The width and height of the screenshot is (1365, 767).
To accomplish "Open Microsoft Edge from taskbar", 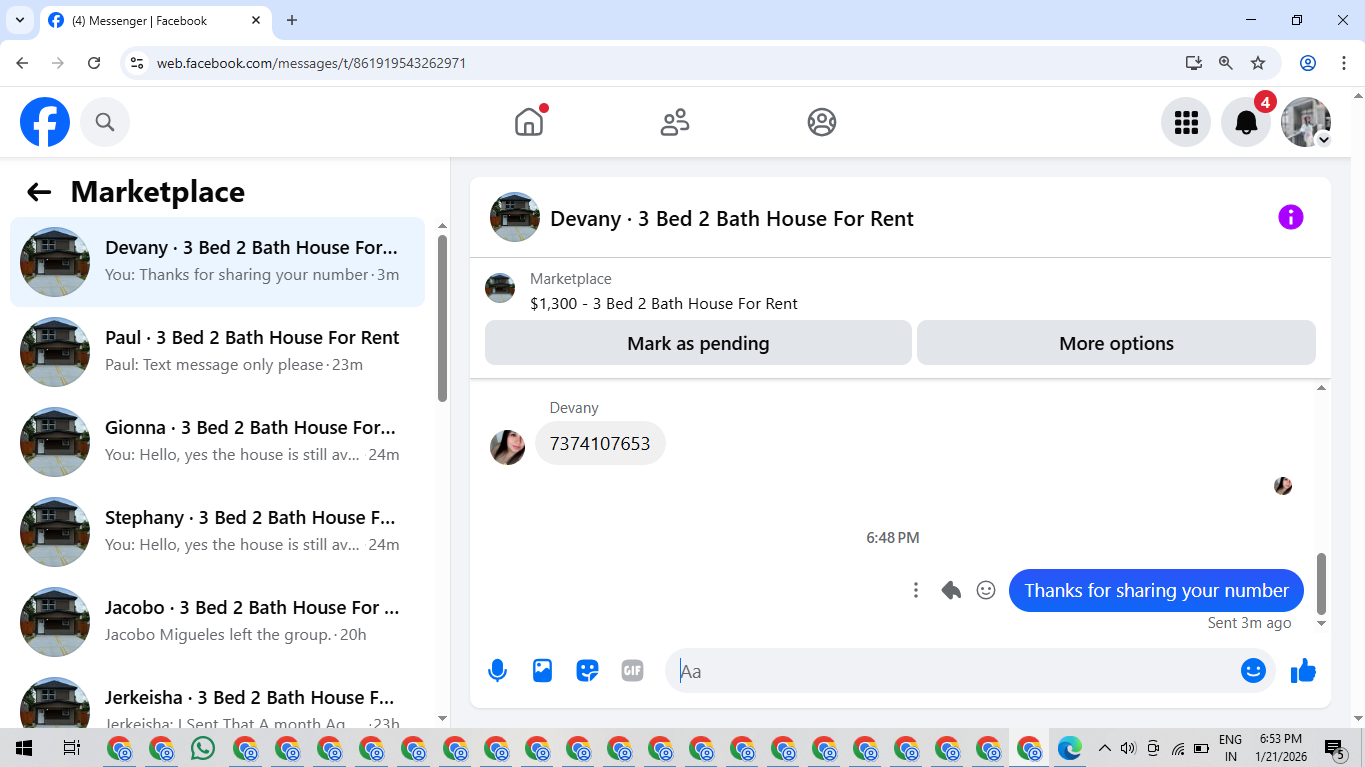I will 1070,748.
